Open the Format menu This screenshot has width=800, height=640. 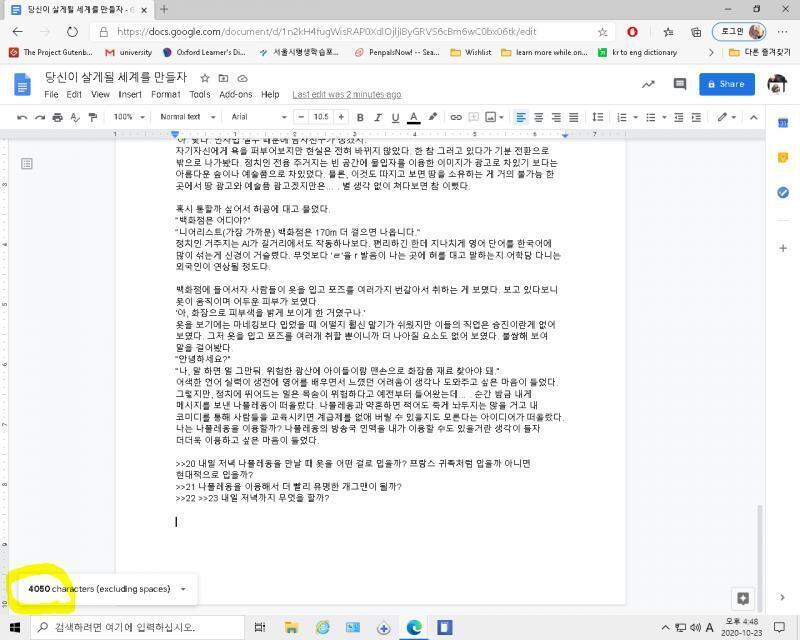[x=166, y=94]
